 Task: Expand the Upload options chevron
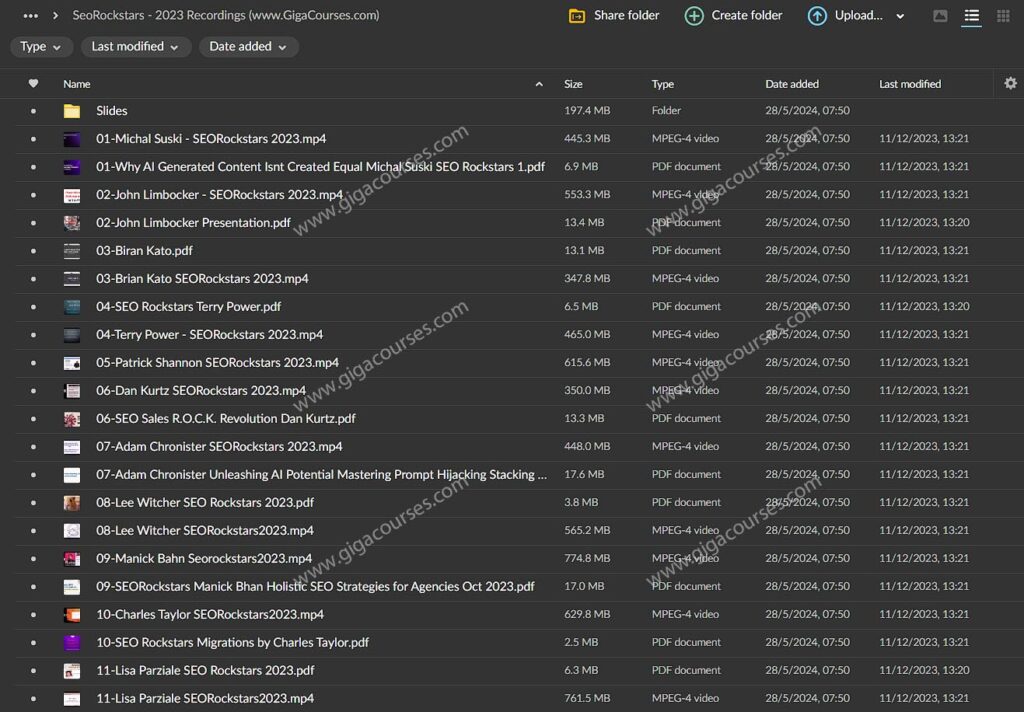(900, 16)
